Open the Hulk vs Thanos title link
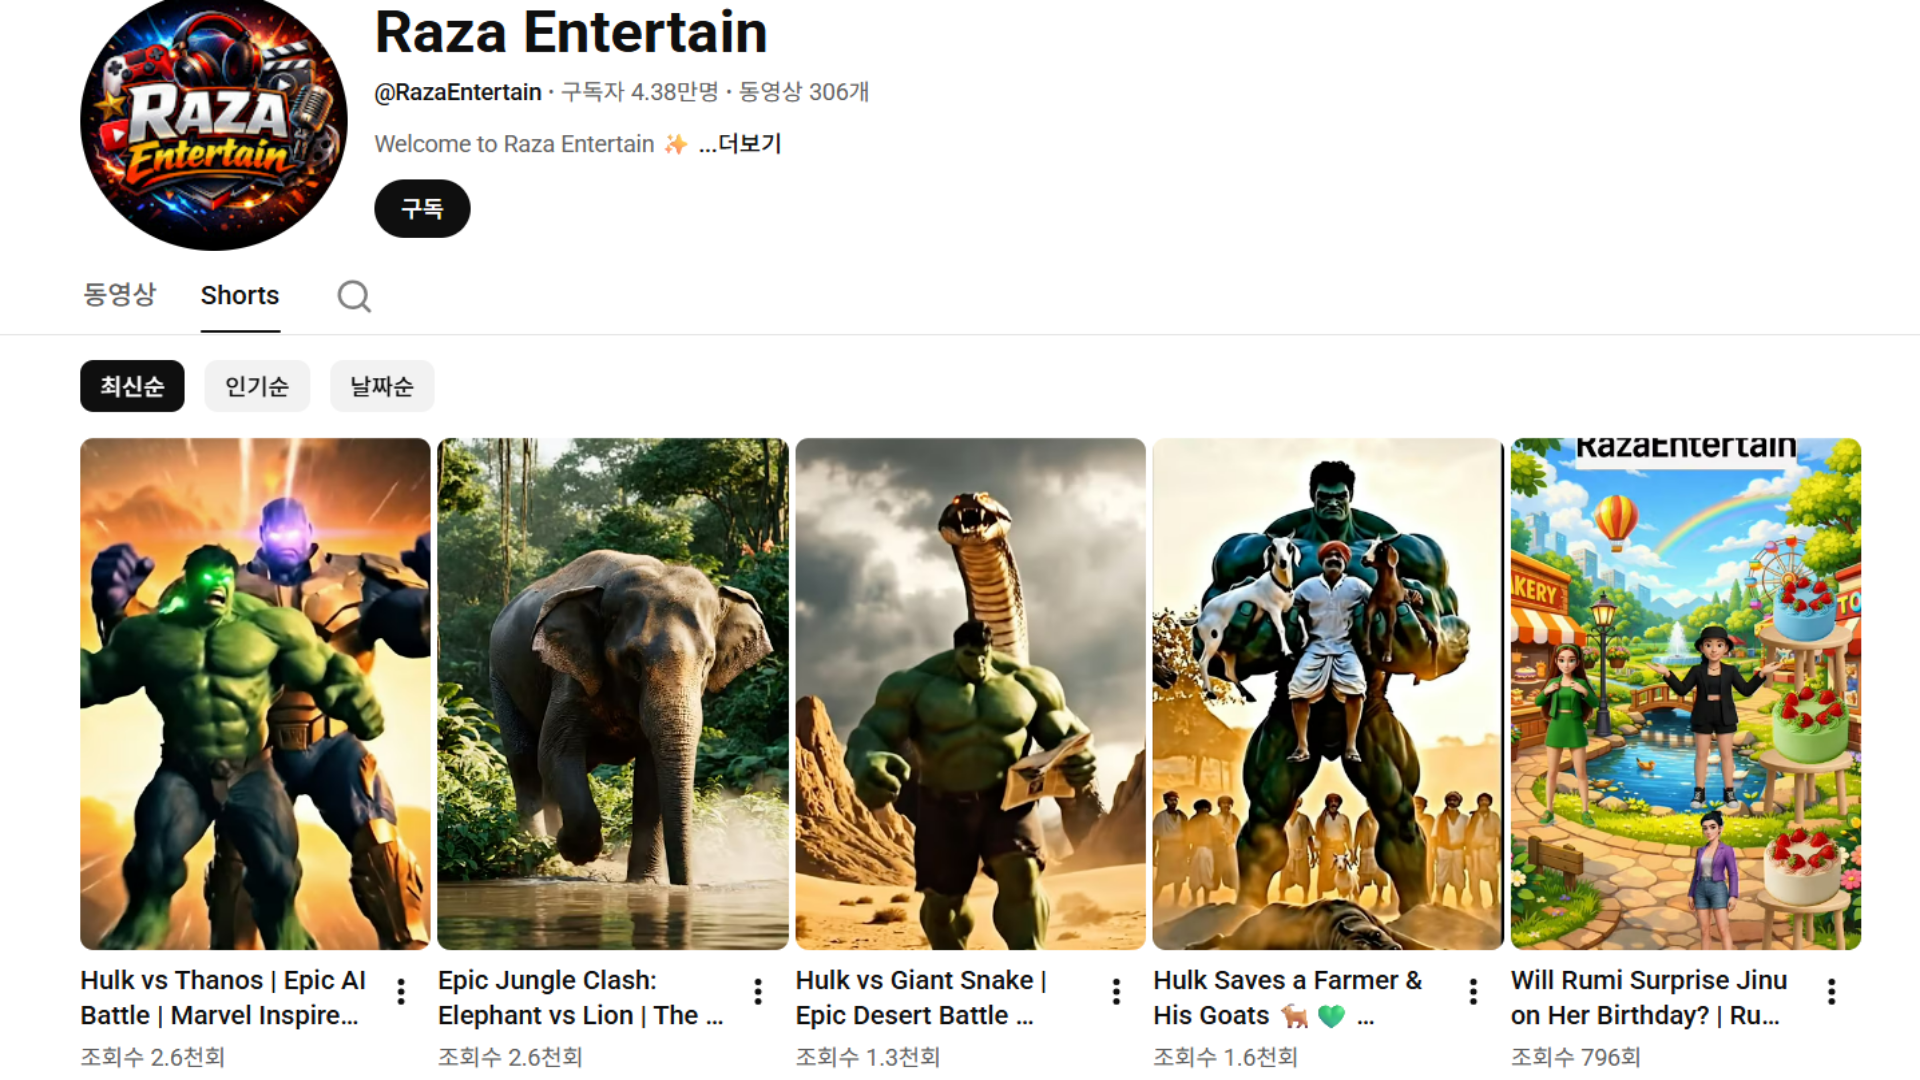Image resolution: width=1920 pixels, height=1080 pixels. point(223,997)
